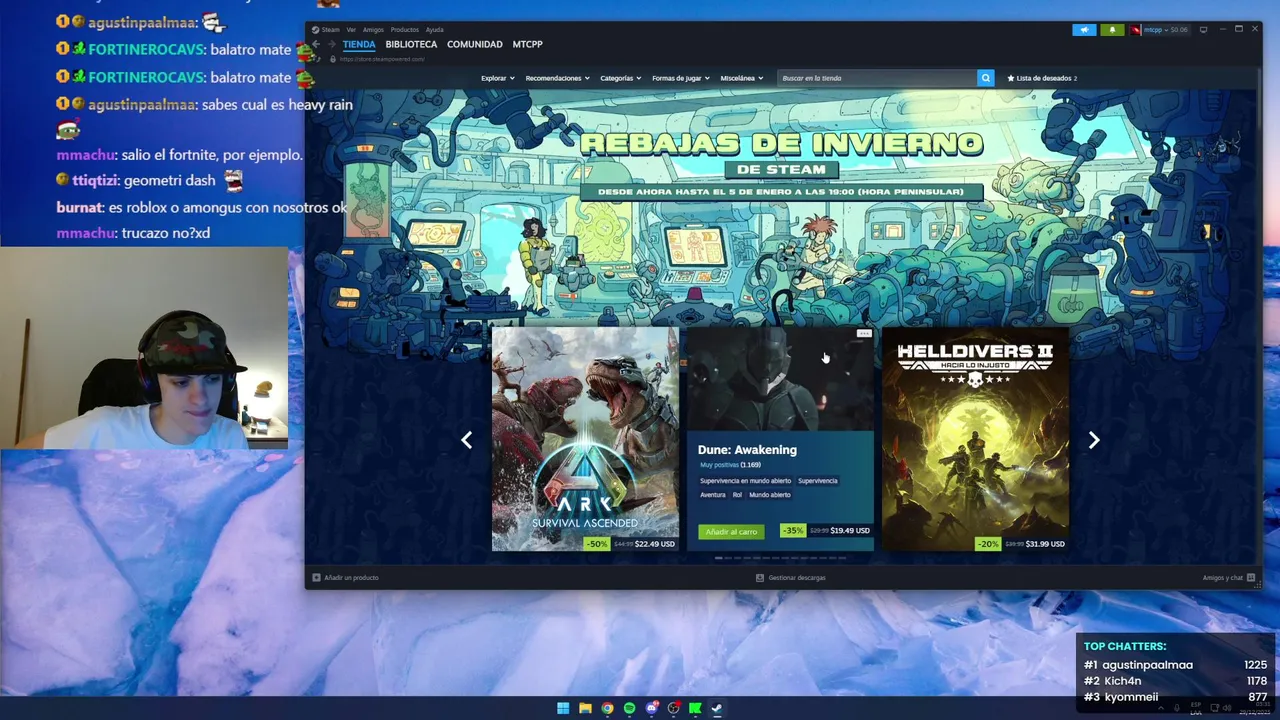Open the MTCPP profile tab
Viewport: 1280px width, 720px height.
pyautogui.click(x=527, y=44)
